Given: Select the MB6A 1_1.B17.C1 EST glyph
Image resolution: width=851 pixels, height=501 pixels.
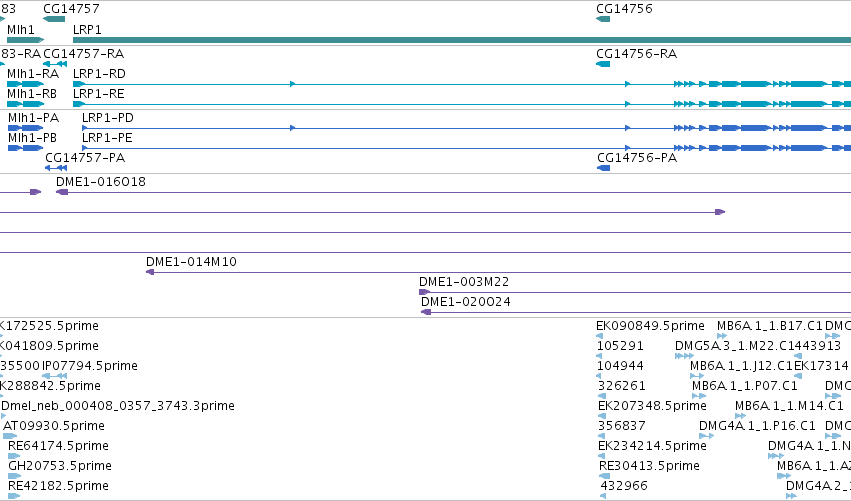Looking at the screenshot, I should (722, 336).
